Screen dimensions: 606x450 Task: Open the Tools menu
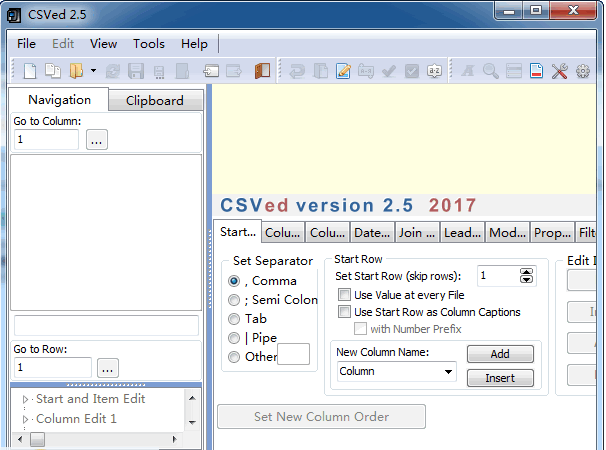click(x=149, y=44)
